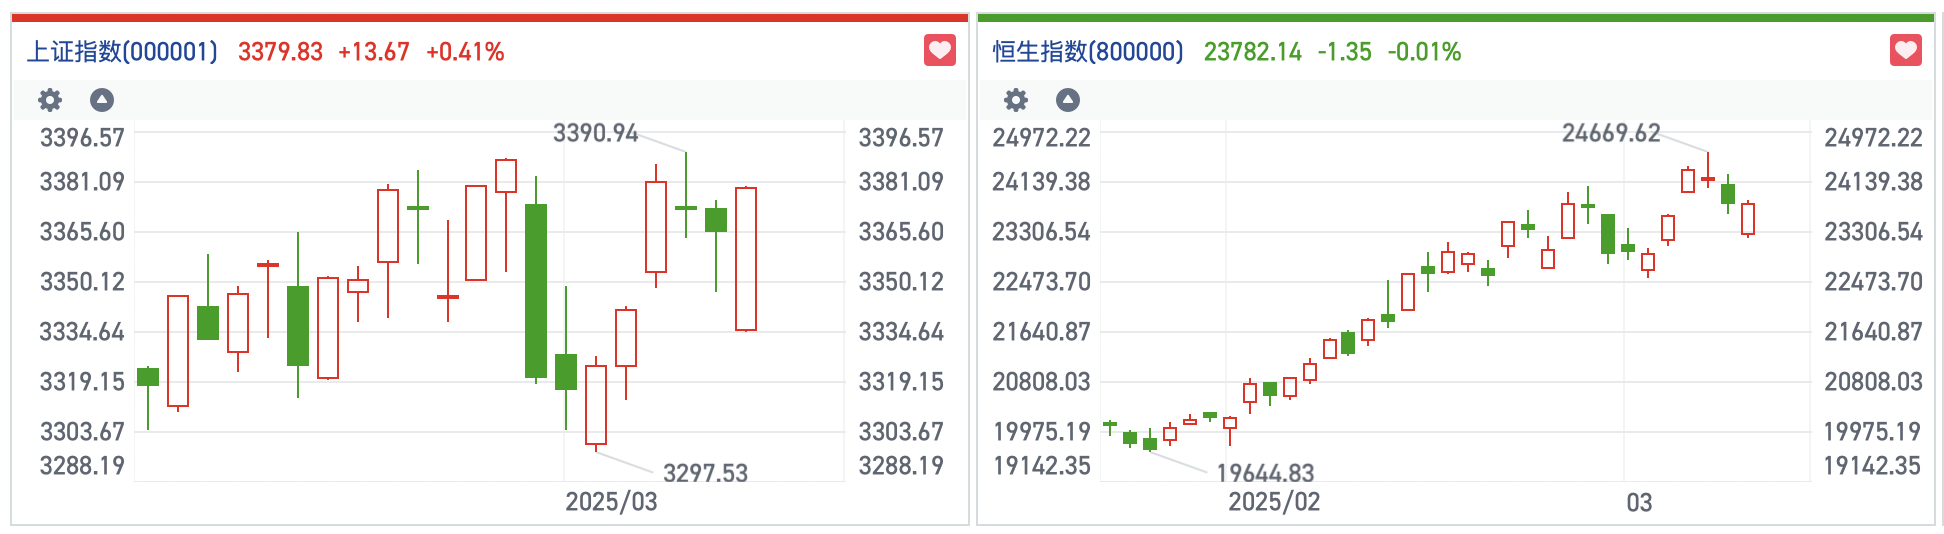Viewport: 1944px width, 534px height.
Task: Click the 2025/03 date axis label
Action: pos(611,502)
